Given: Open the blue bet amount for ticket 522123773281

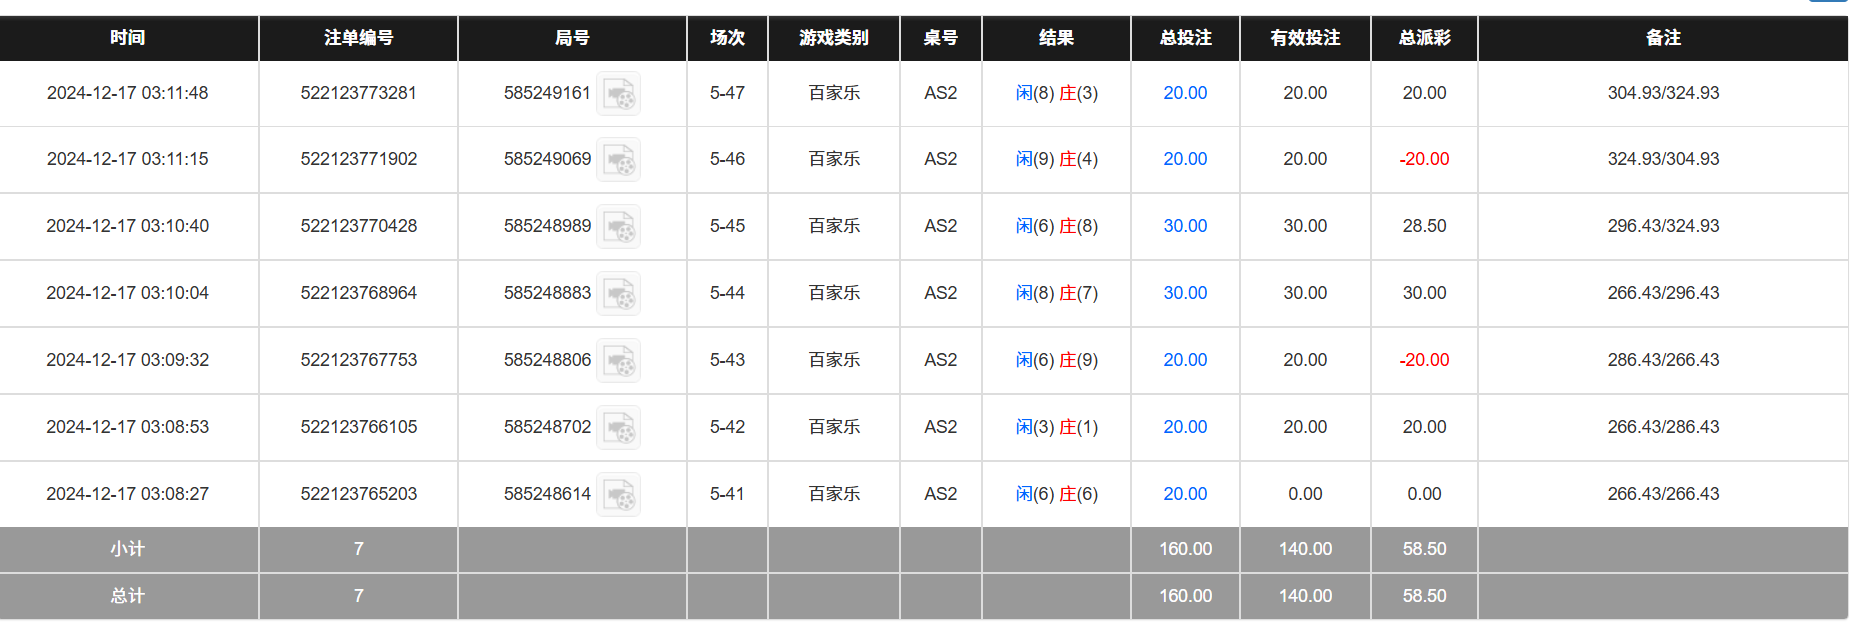Looking at the screenshot, I should 1184,93.
